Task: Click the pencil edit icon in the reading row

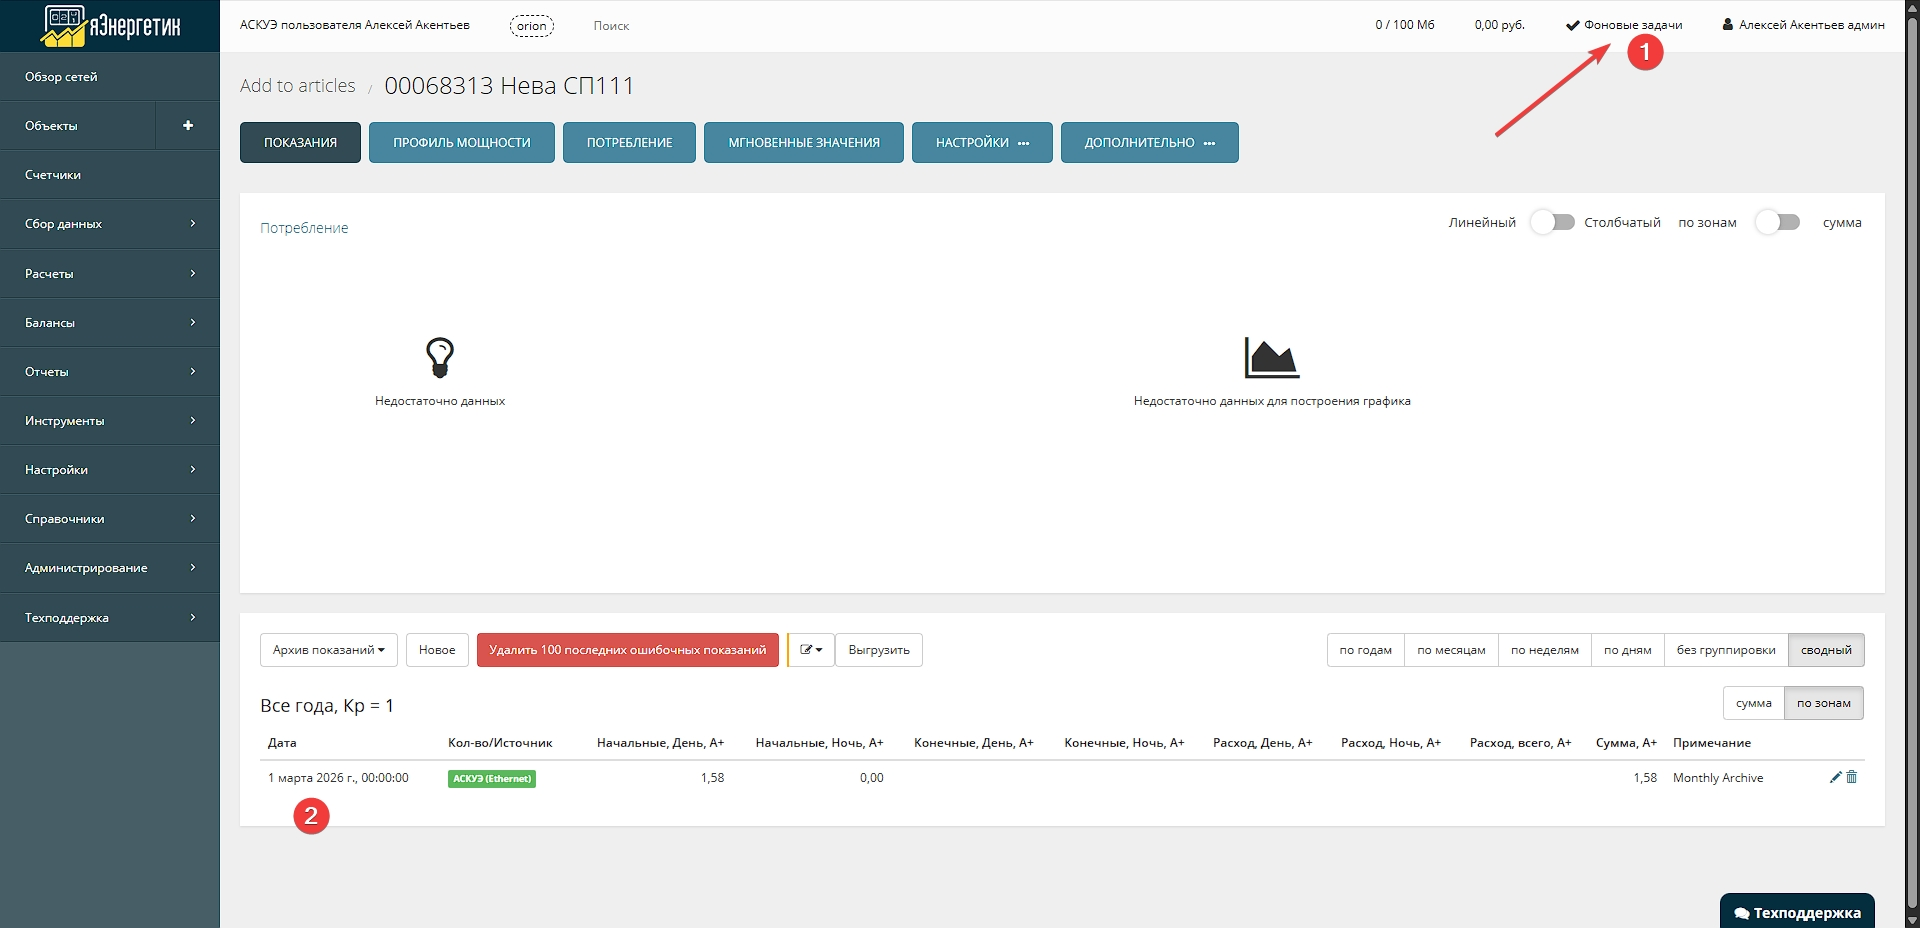Action: [x=1835, y=777]
